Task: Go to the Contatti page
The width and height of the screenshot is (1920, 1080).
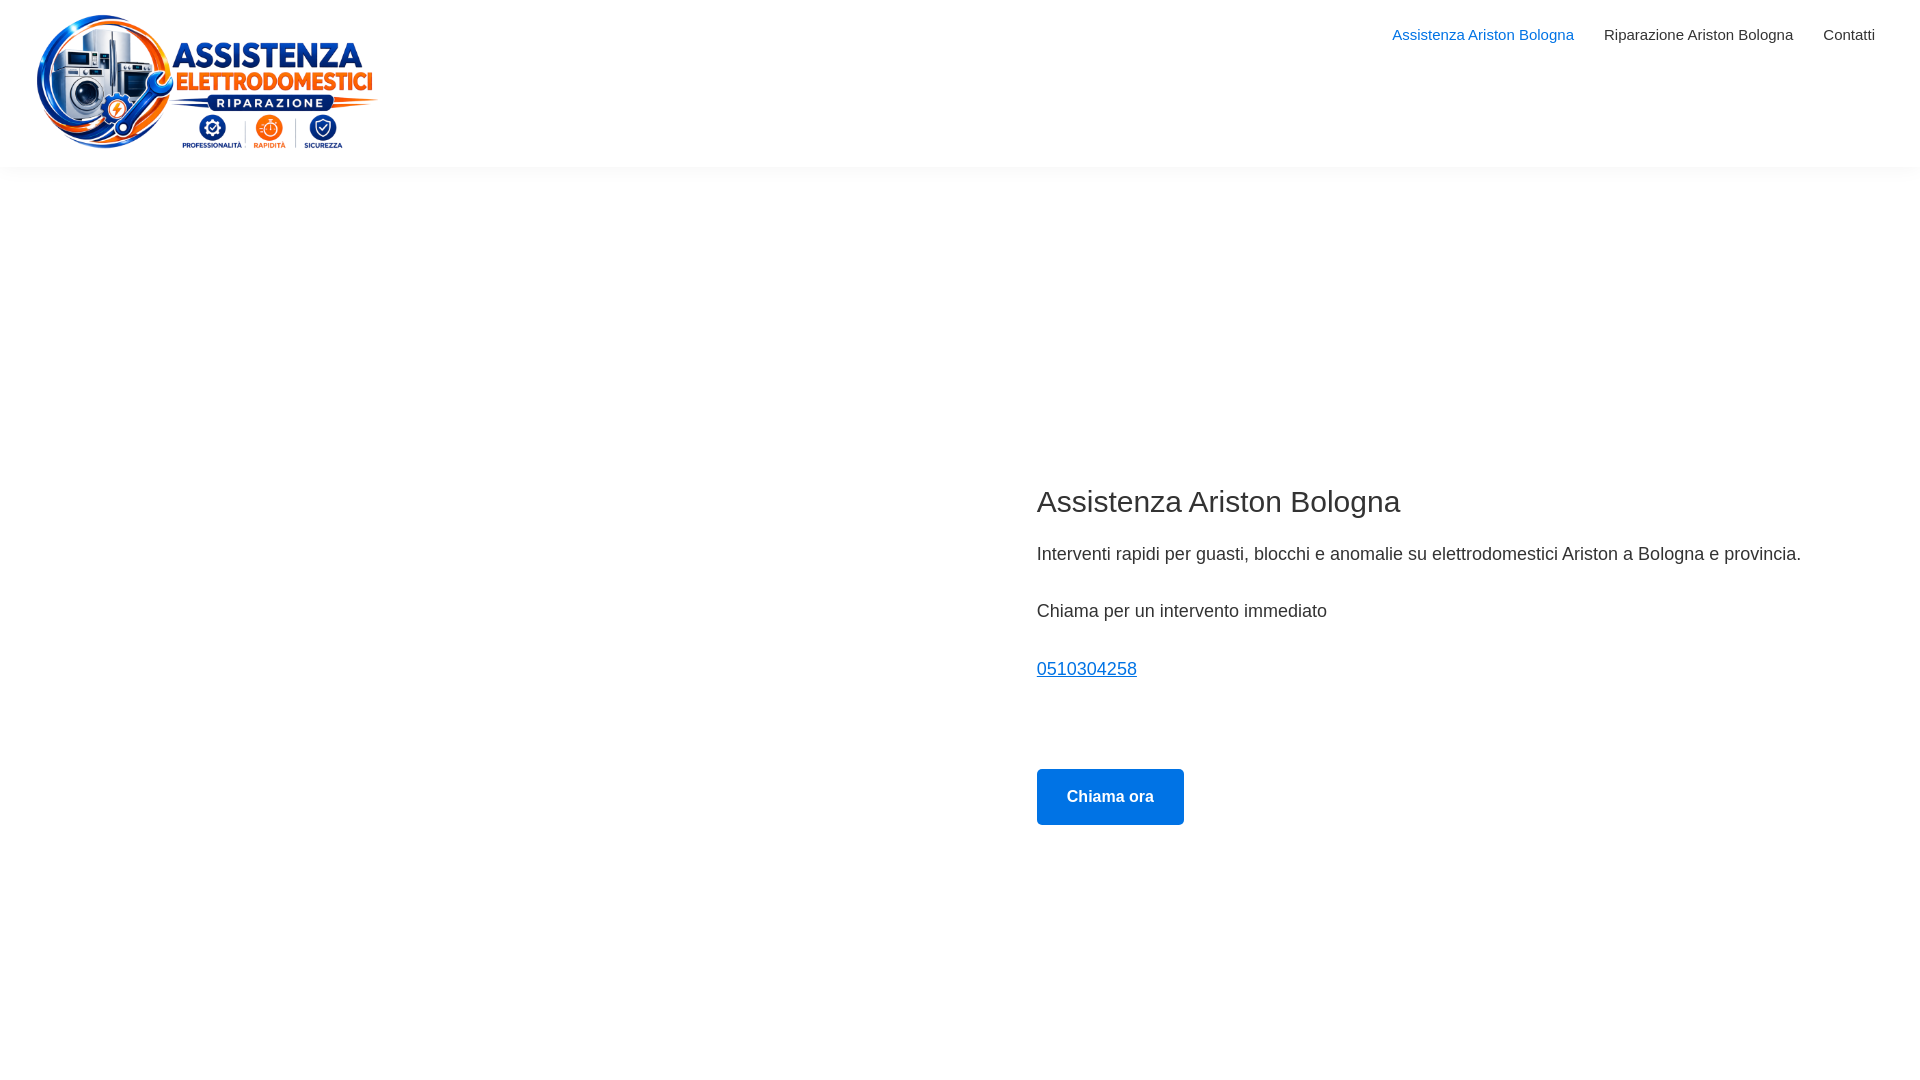Action: coord(1848,35)
